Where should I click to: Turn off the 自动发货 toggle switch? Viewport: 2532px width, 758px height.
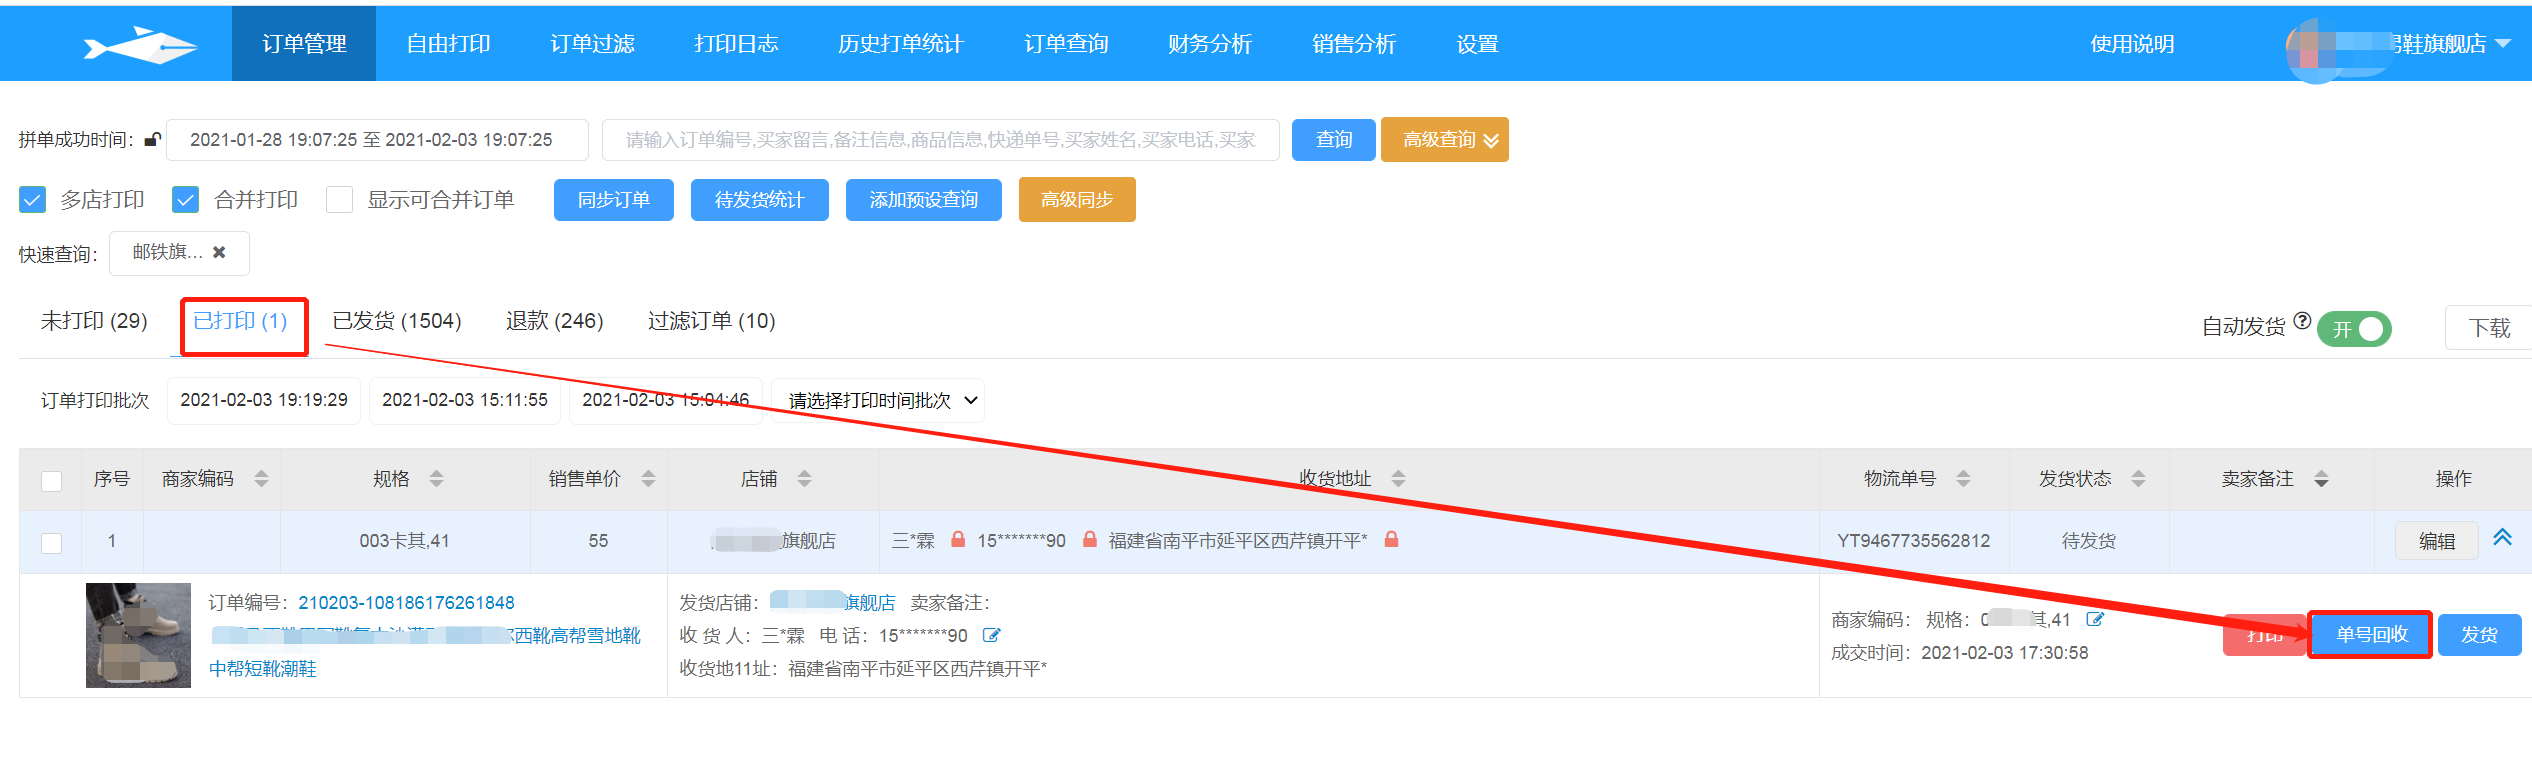(x=2354, y=329)
